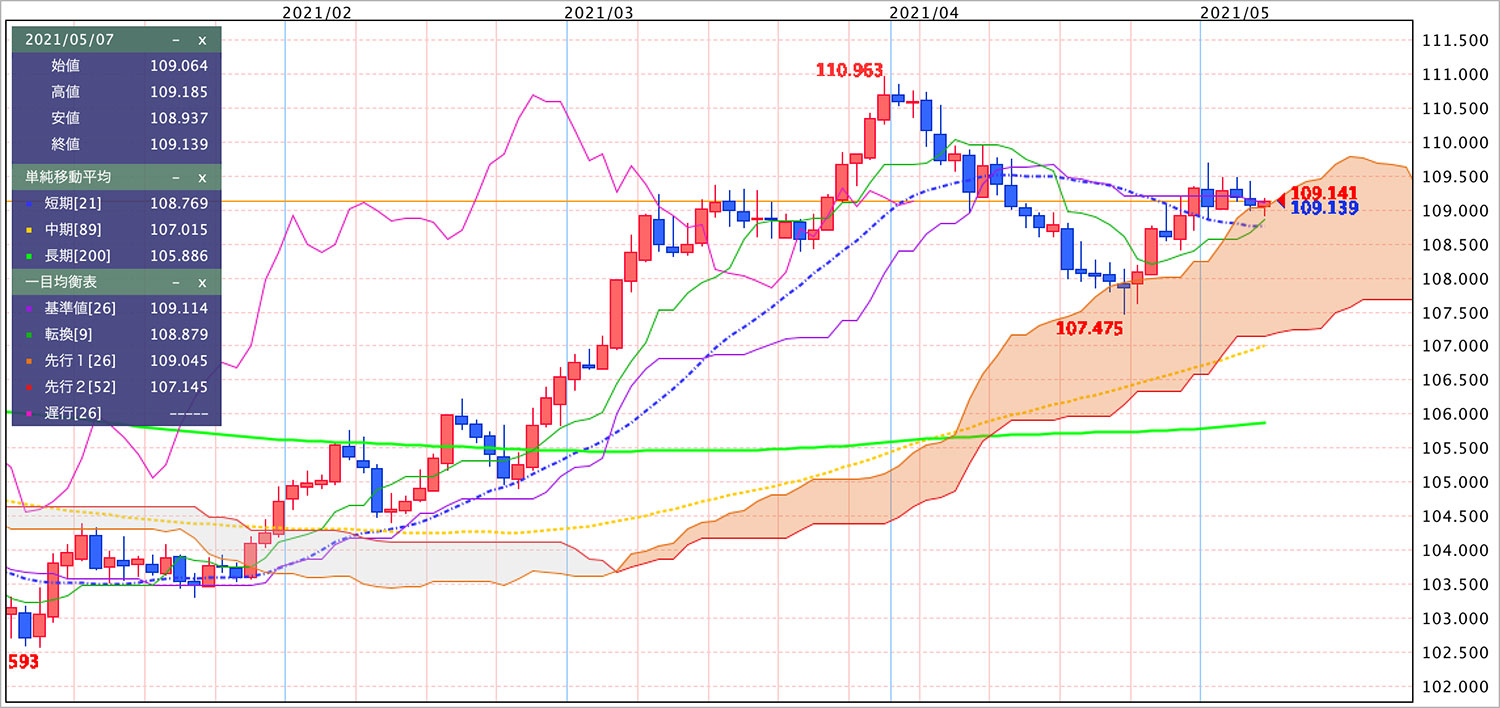1500x708 pixels.
Task: Click the 110.963 high price label
Action: [x=849, y=70]
